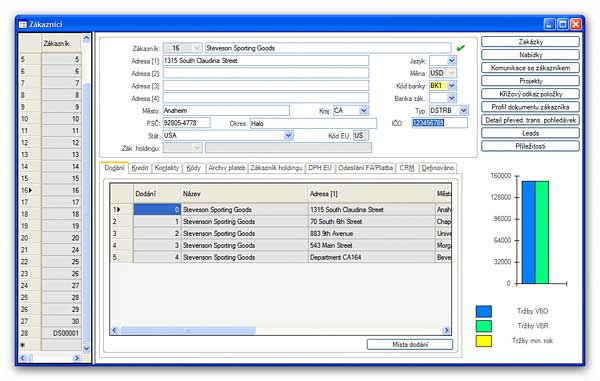Click the Místo field containing Anaheim

pyautogui.click(x=226, y=111)
